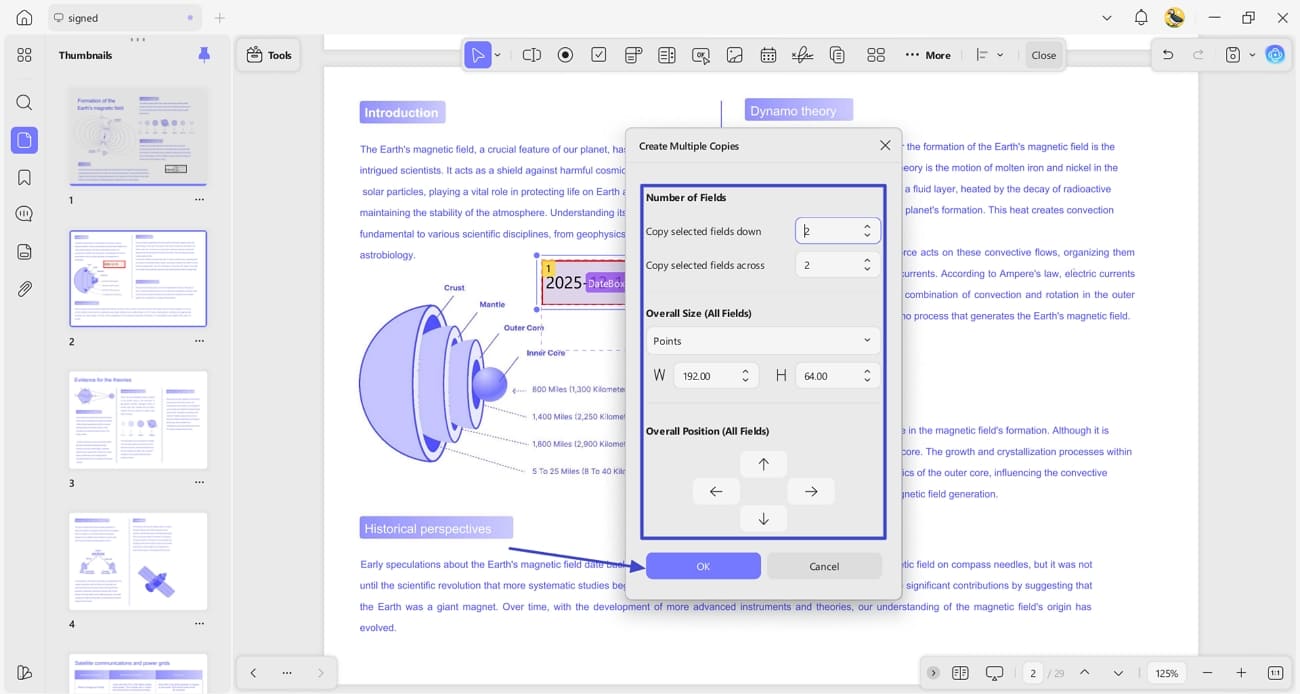Move all fields left with arrow
1300x694 pixels.
(716, 491)
